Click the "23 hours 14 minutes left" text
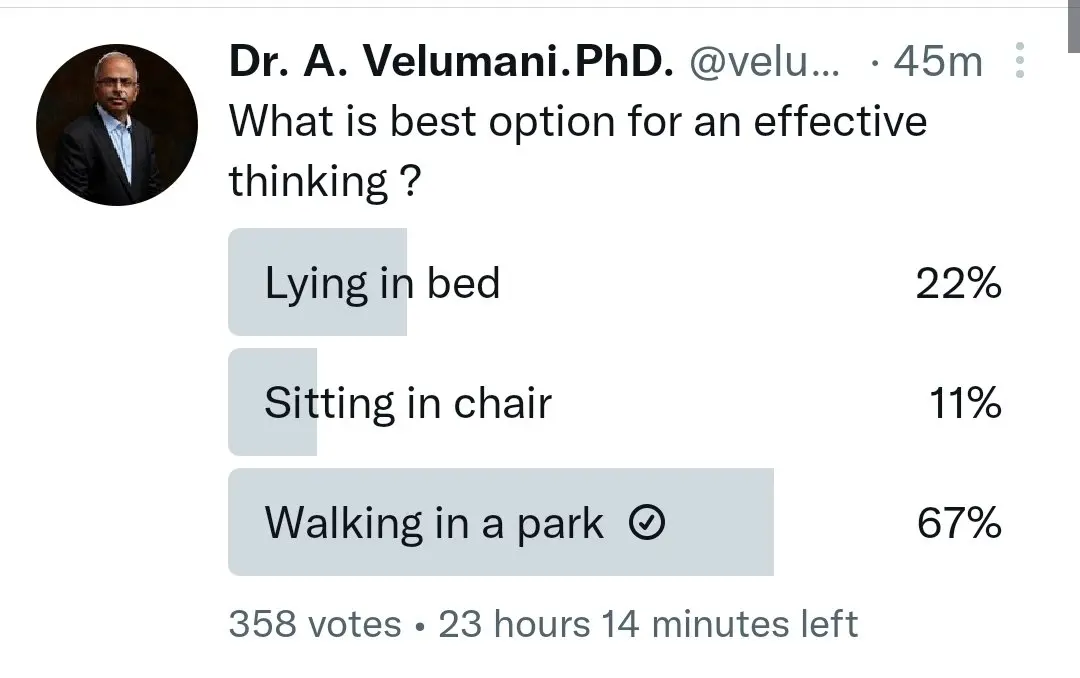The image size is (1080, 678). point(648,624)
